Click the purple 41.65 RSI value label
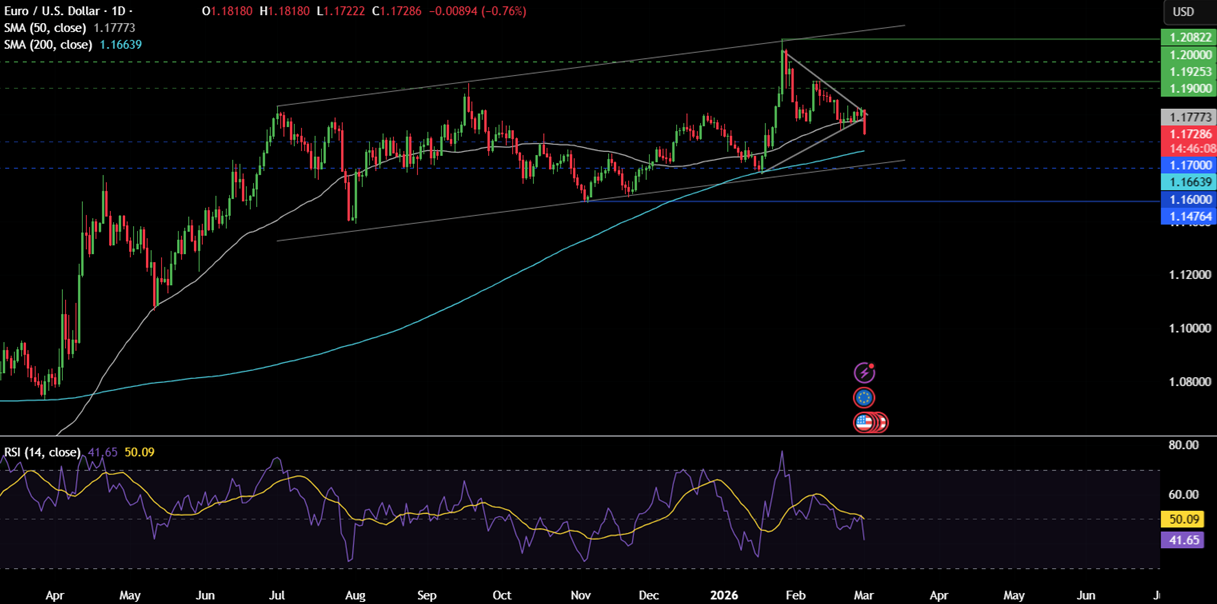The height and width of the screenshot is (604, 1217). point(1186,540)
